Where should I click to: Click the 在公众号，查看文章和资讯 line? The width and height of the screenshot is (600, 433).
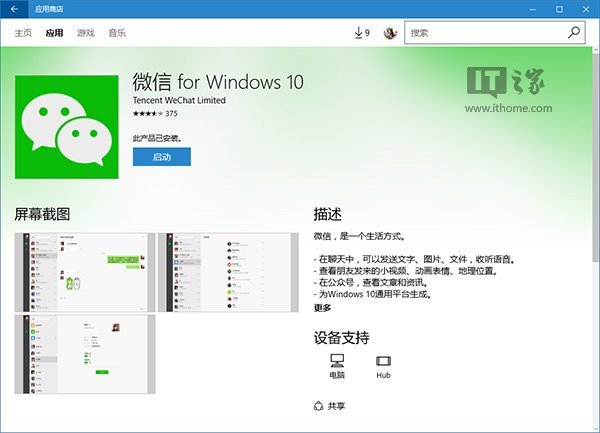(370, 283)
